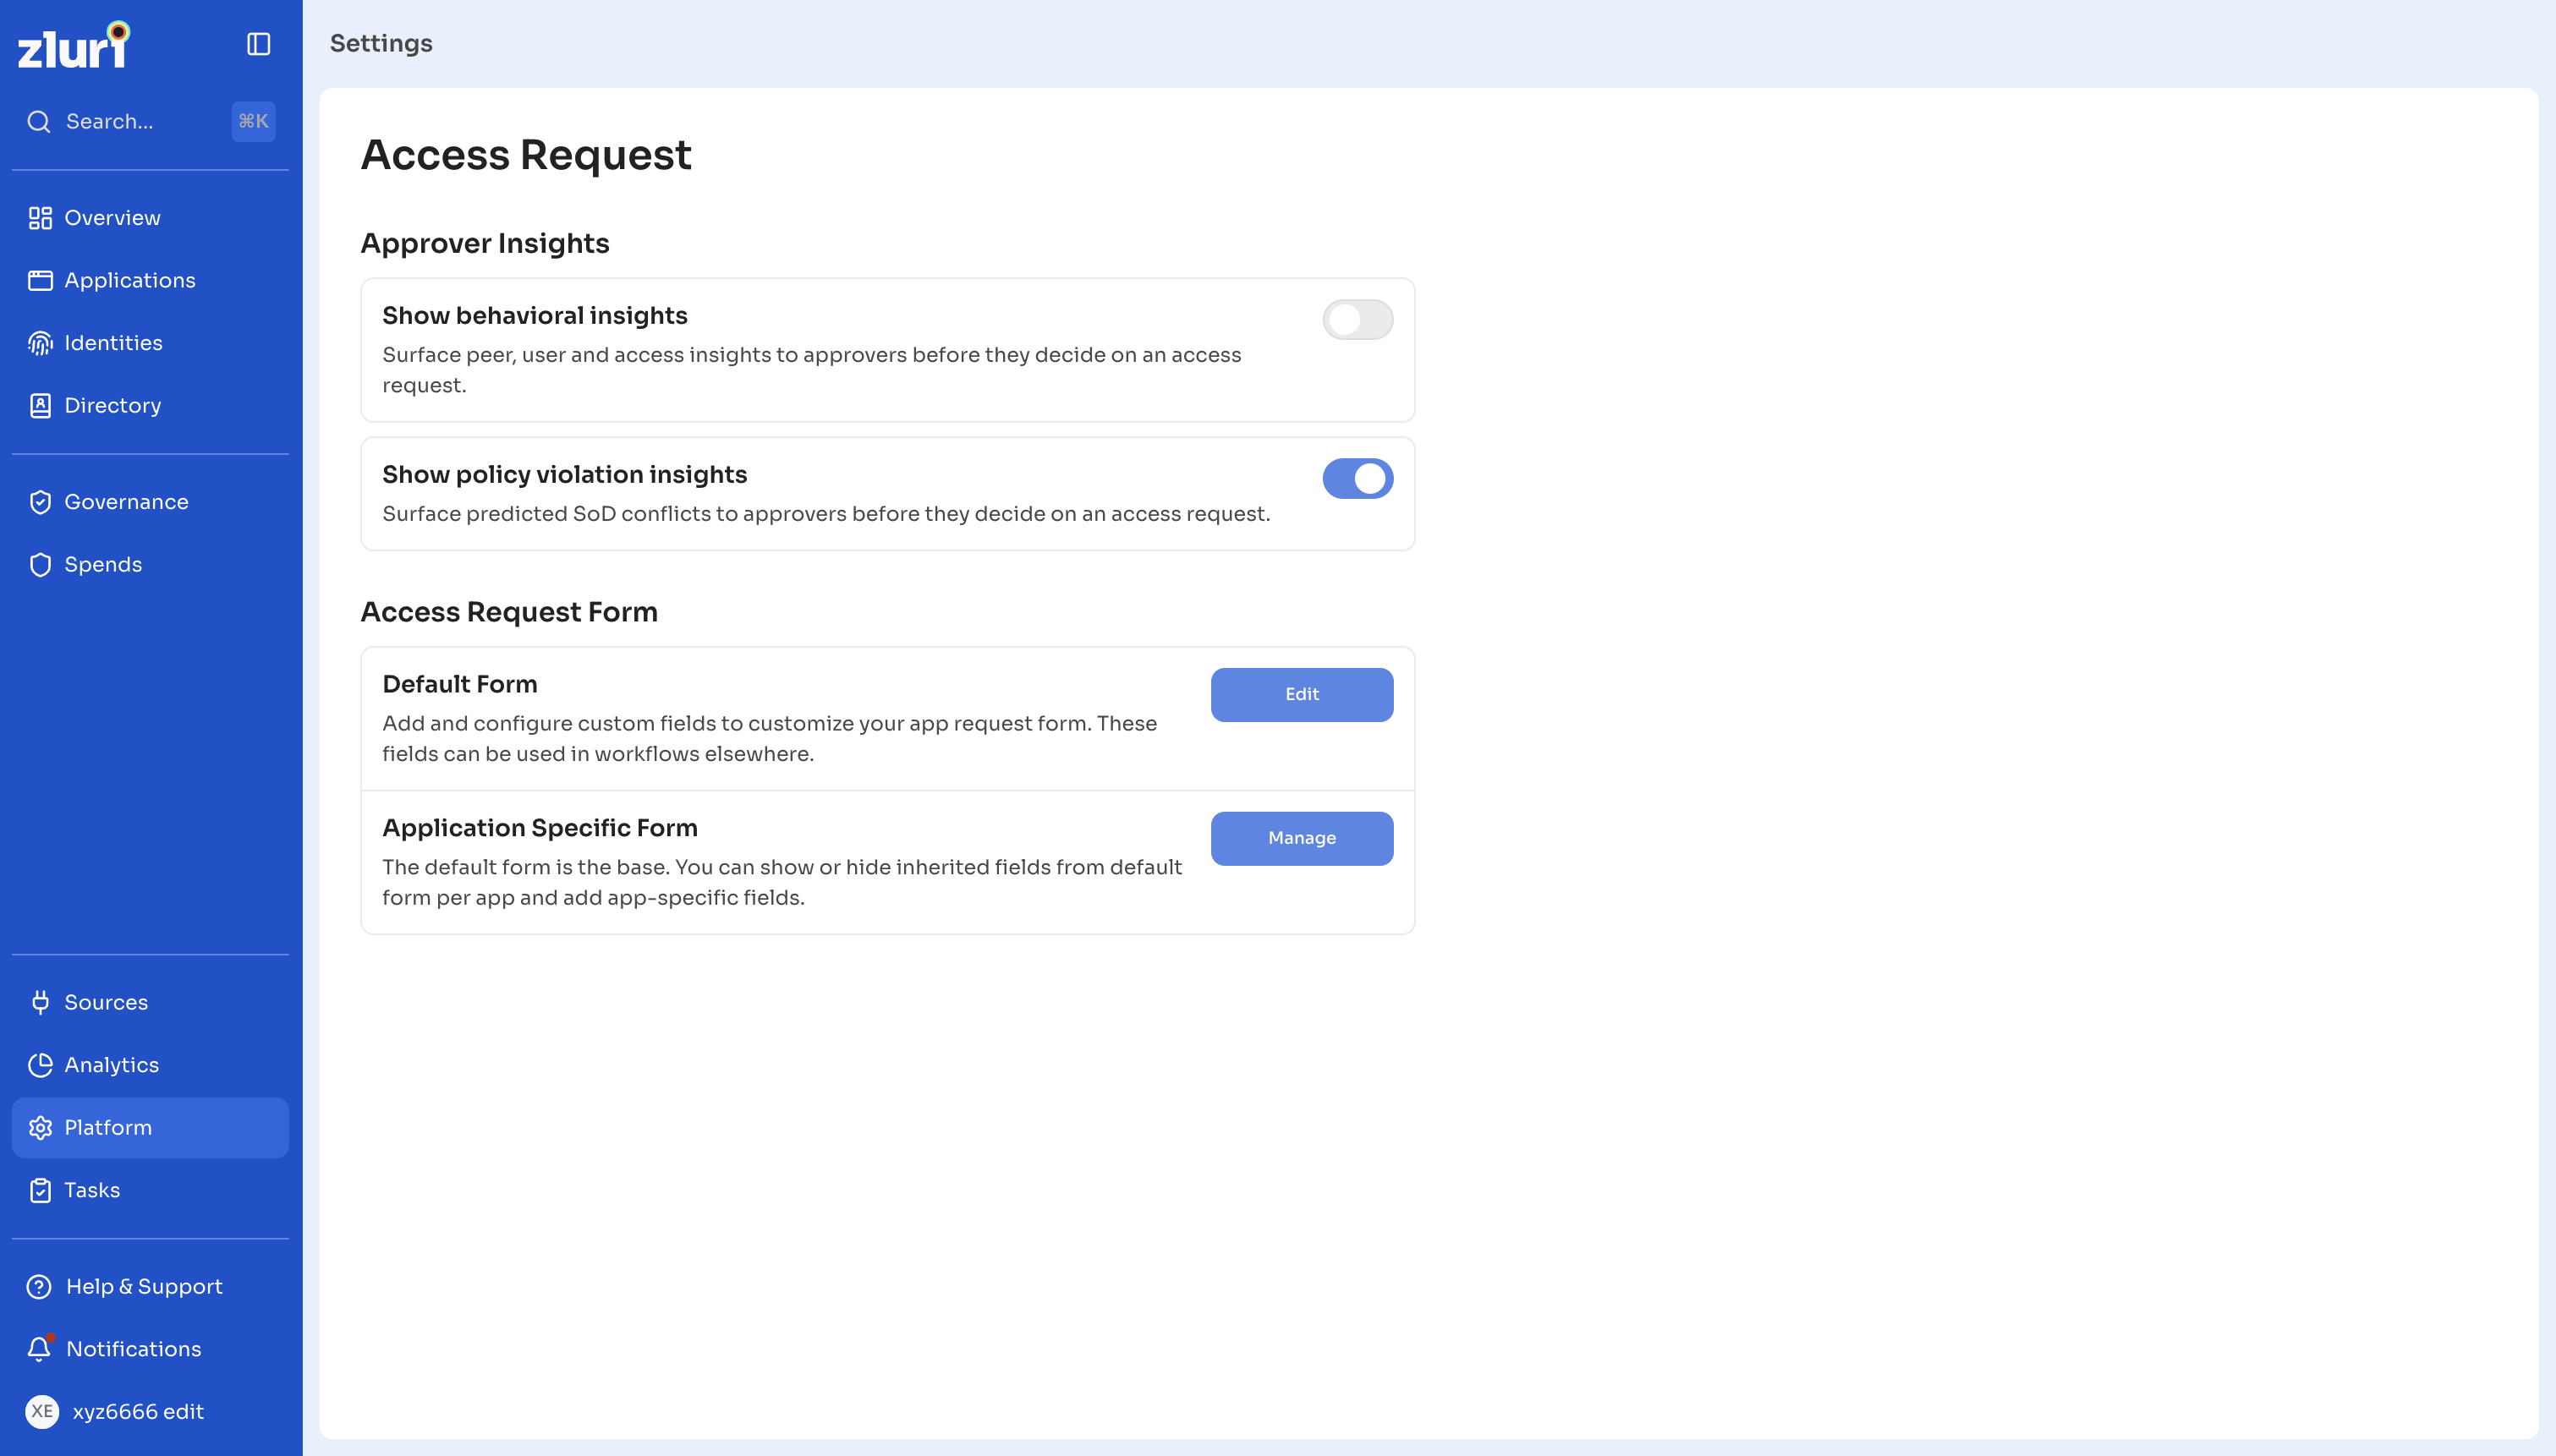Viewport: 2556px width, 1456px height.
Task: Enable Show behavioral insights toggle
Action: click(1357, 320)
